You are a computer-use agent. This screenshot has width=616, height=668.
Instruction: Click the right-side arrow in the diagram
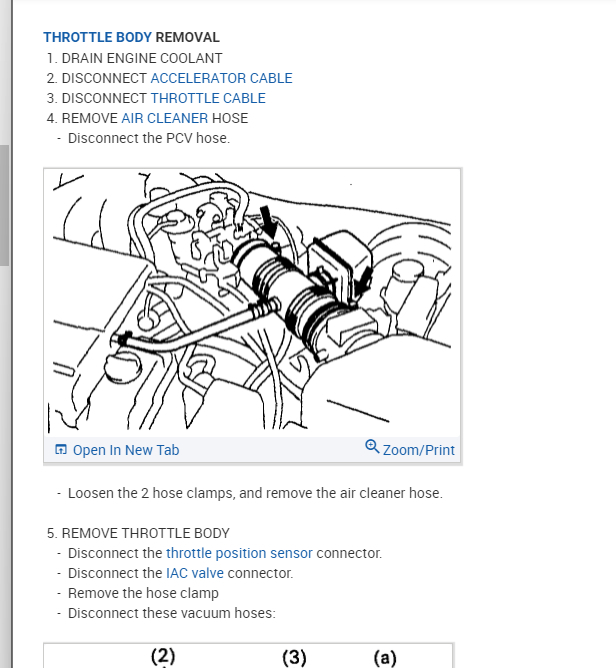pos(363,281)
